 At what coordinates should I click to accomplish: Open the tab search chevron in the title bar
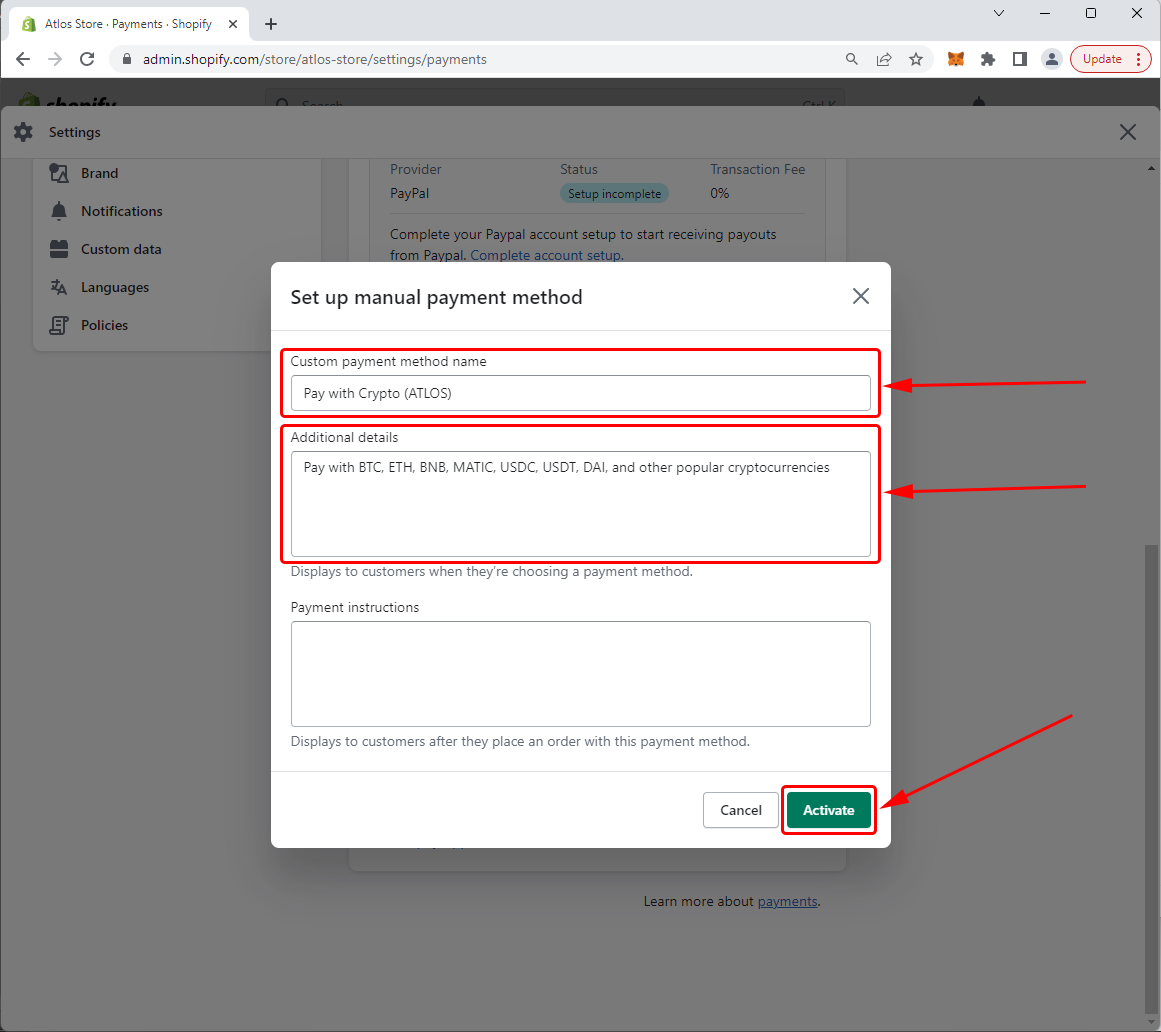[x=999, y=13]
